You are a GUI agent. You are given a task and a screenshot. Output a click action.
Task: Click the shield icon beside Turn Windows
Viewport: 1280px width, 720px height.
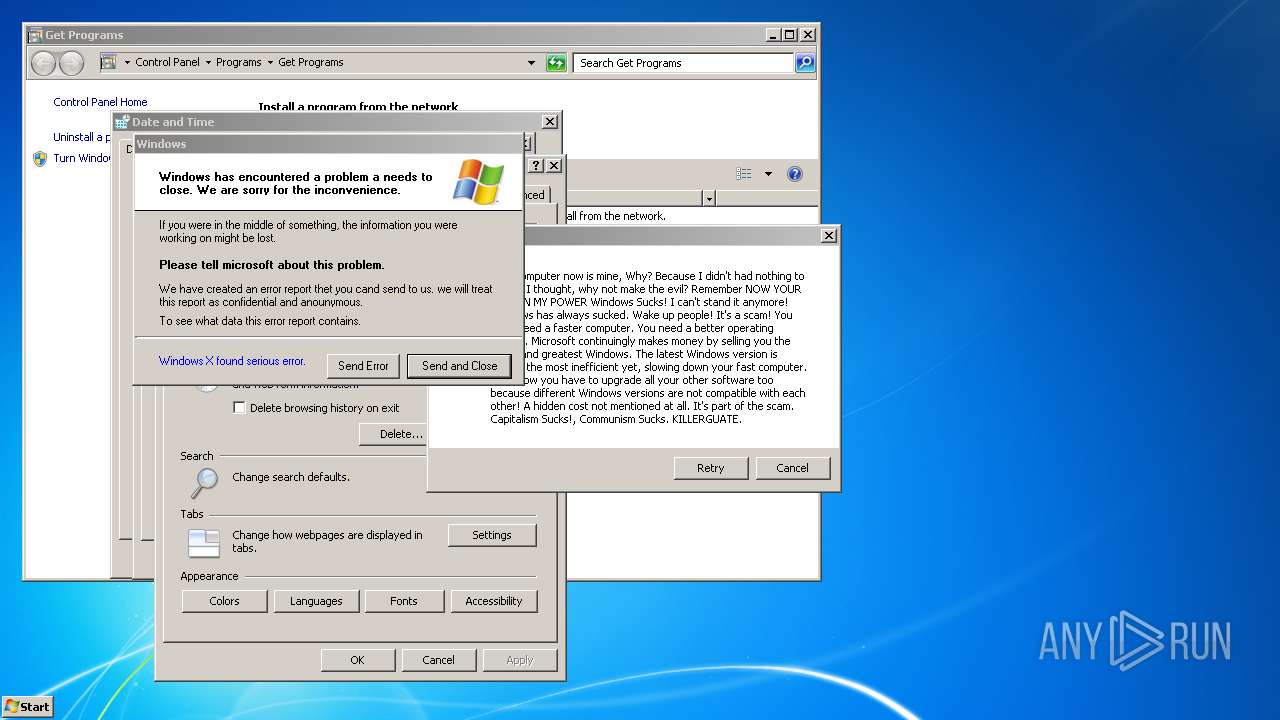[x=40, y=158]
